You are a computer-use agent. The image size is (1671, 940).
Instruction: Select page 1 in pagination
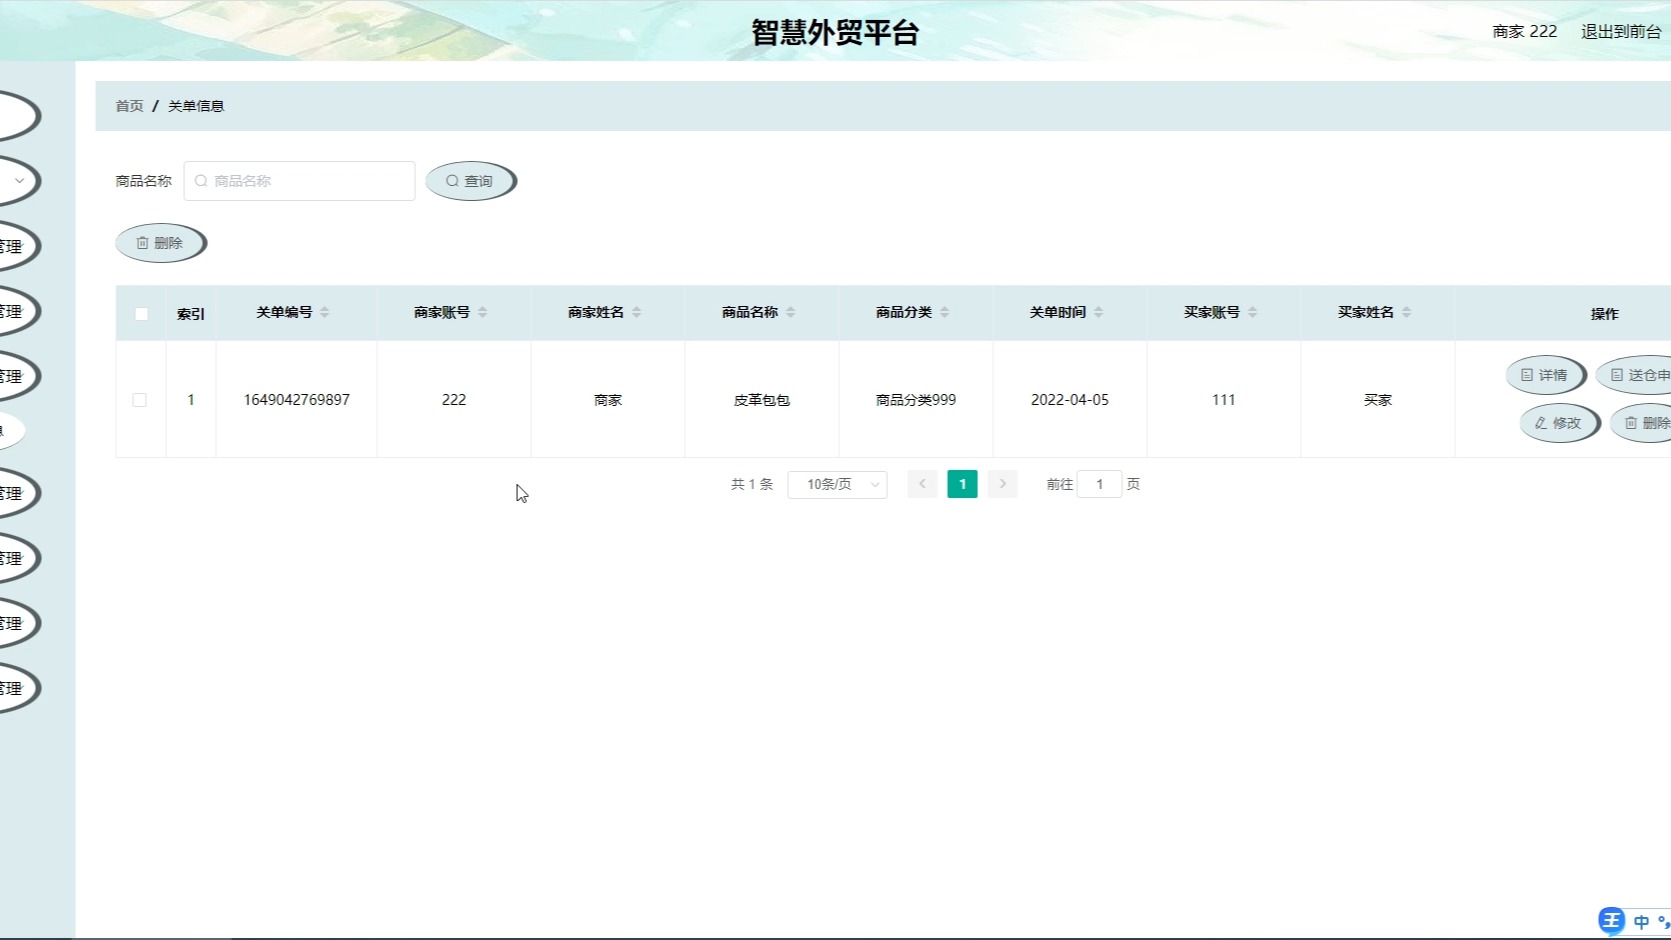pyautogui.click(x=962, y=484)
